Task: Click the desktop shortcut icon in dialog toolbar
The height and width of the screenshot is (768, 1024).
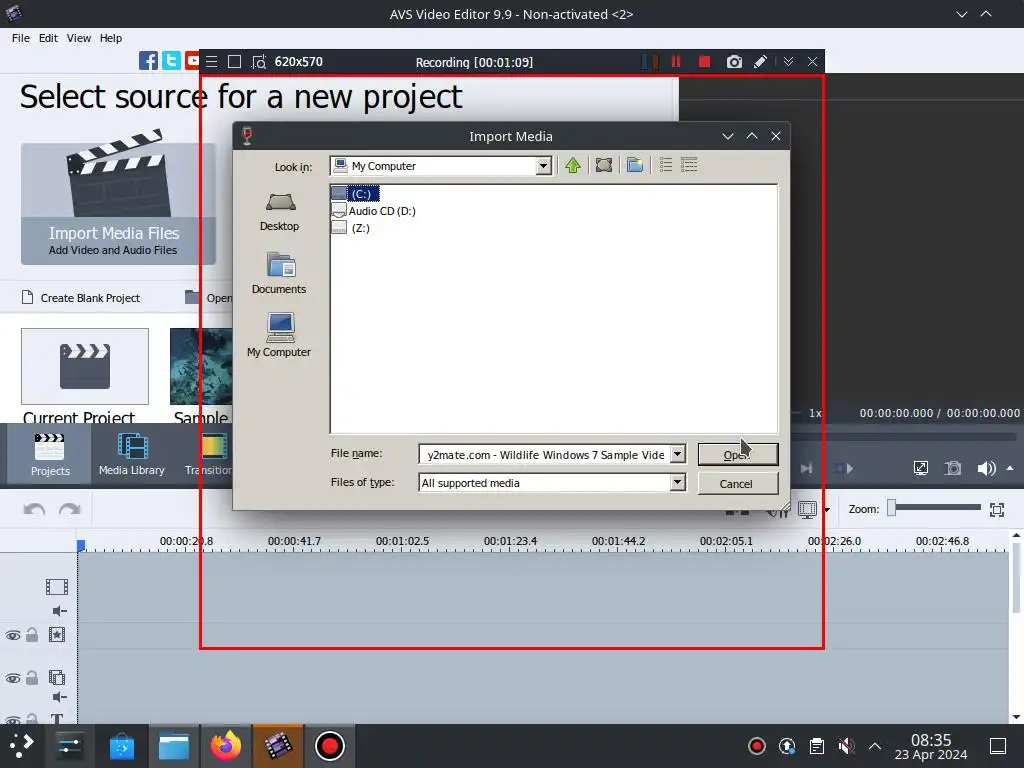Action: (x=604, y=165)
